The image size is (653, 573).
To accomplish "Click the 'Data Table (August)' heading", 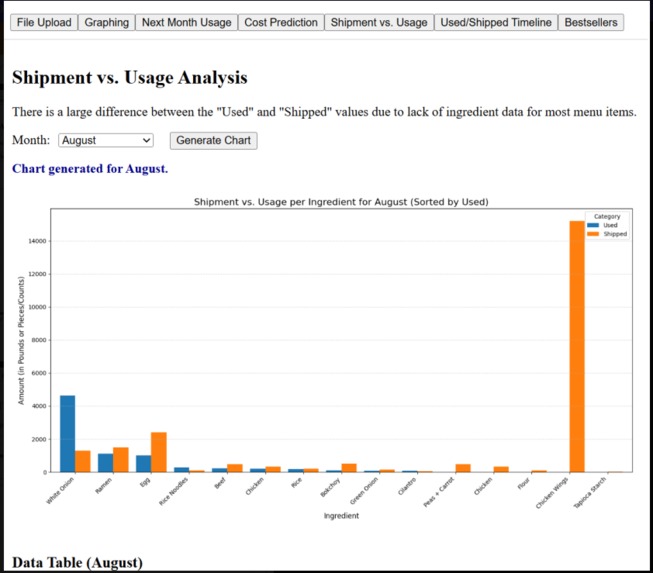I will tap(77, 563).
